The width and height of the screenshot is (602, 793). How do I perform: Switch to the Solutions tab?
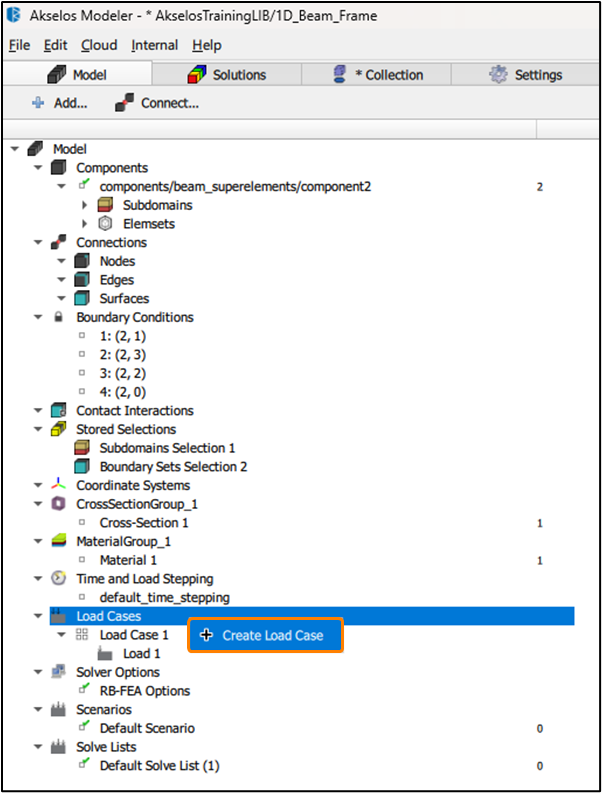point(227,75)
